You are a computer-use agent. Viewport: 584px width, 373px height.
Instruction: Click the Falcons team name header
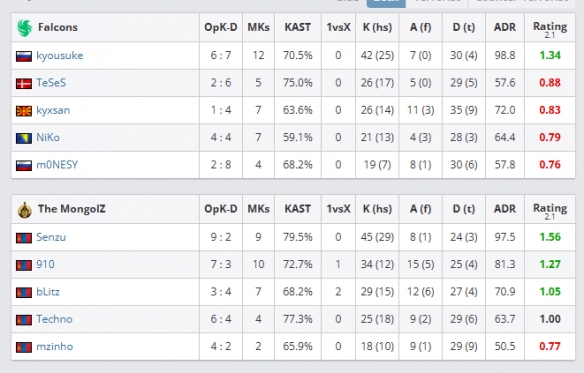click(58, 27)
